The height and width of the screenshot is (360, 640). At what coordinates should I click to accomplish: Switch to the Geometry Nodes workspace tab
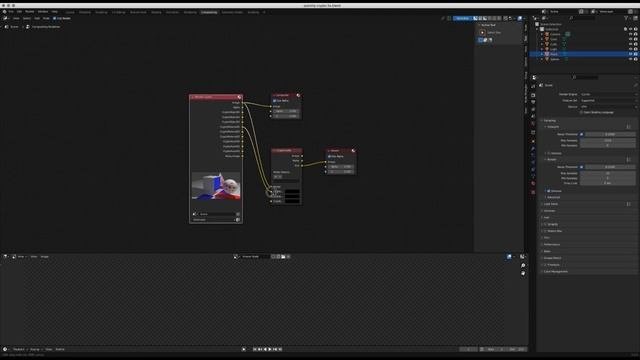click(232, 12)
